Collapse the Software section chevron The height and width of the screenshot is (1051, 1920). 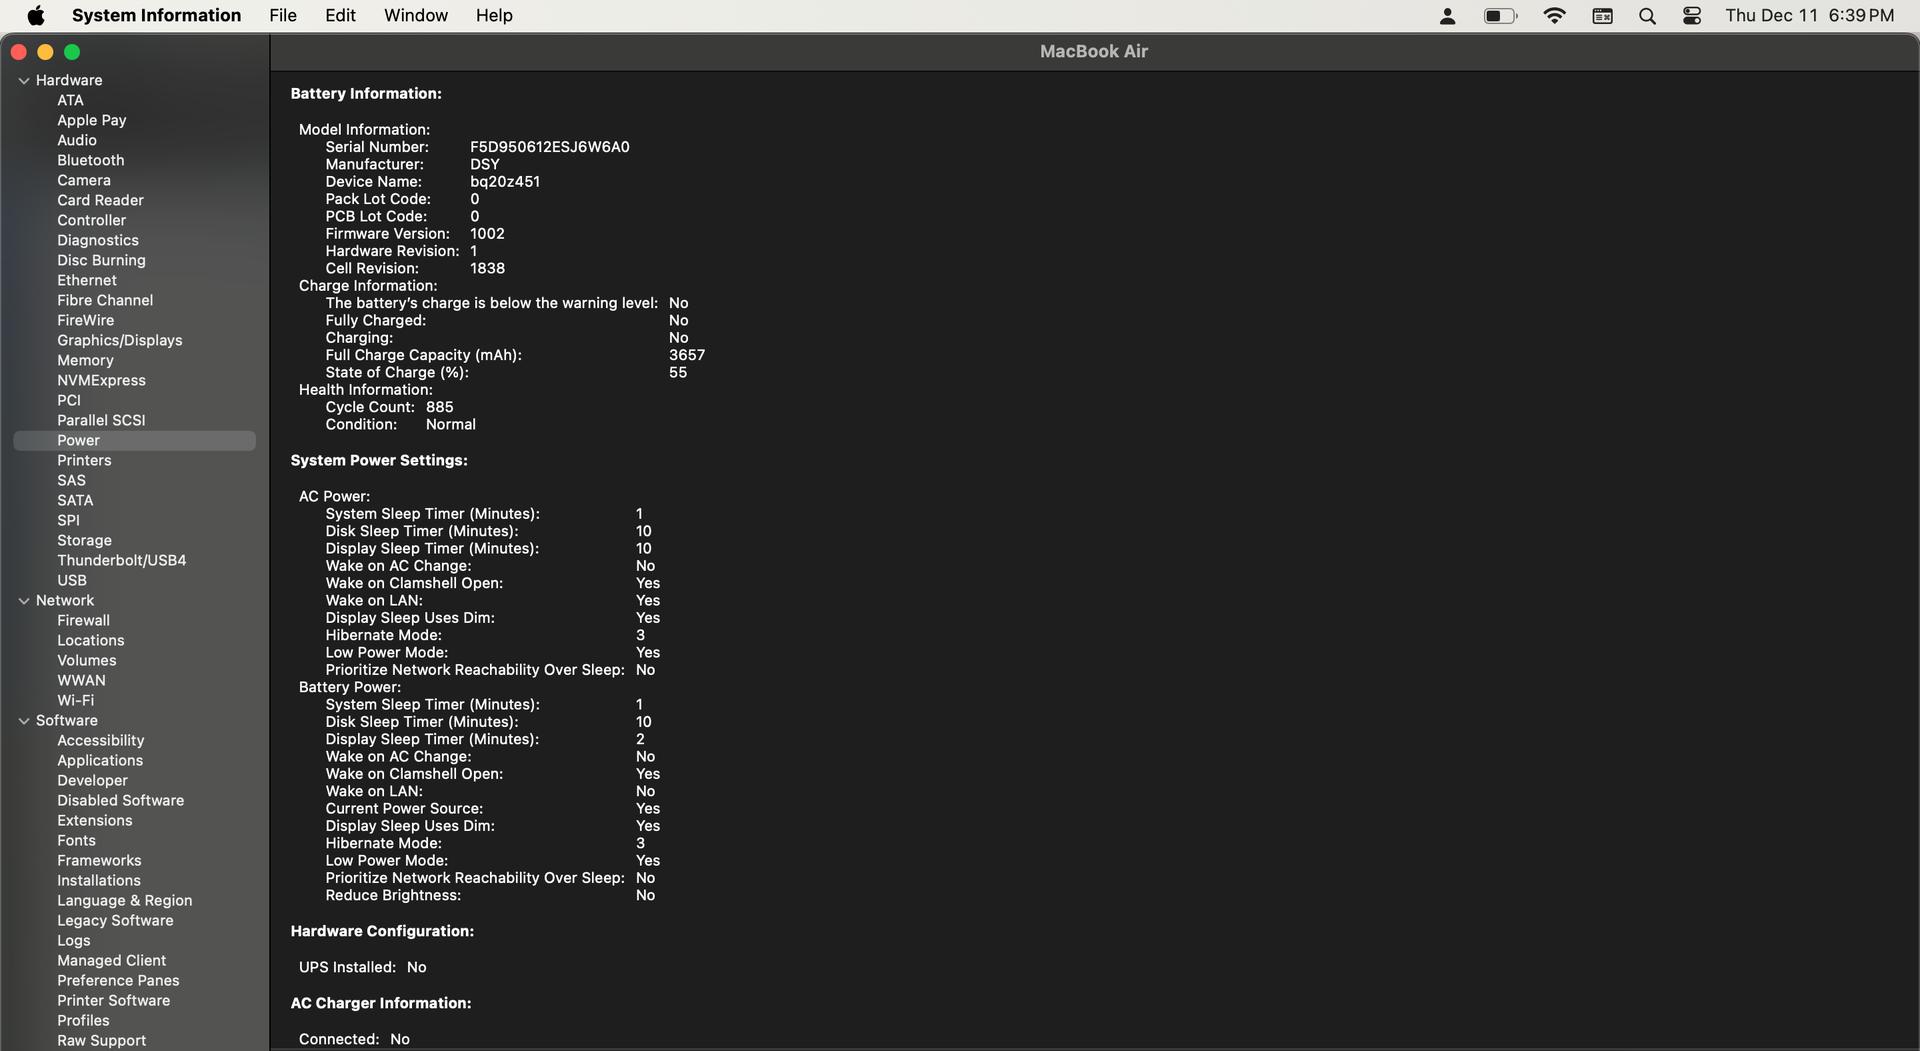(x=24, y=721)
